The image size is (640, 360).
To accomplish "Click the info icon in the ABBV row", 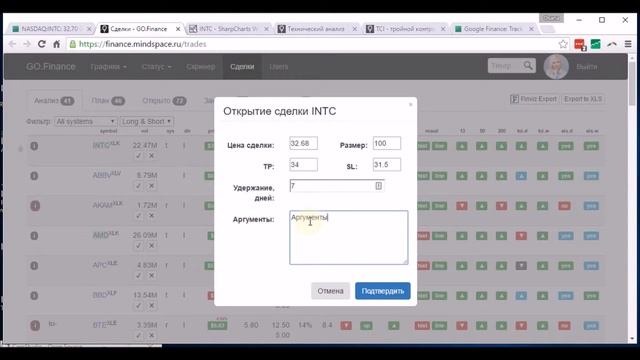I will pos(34,176).
